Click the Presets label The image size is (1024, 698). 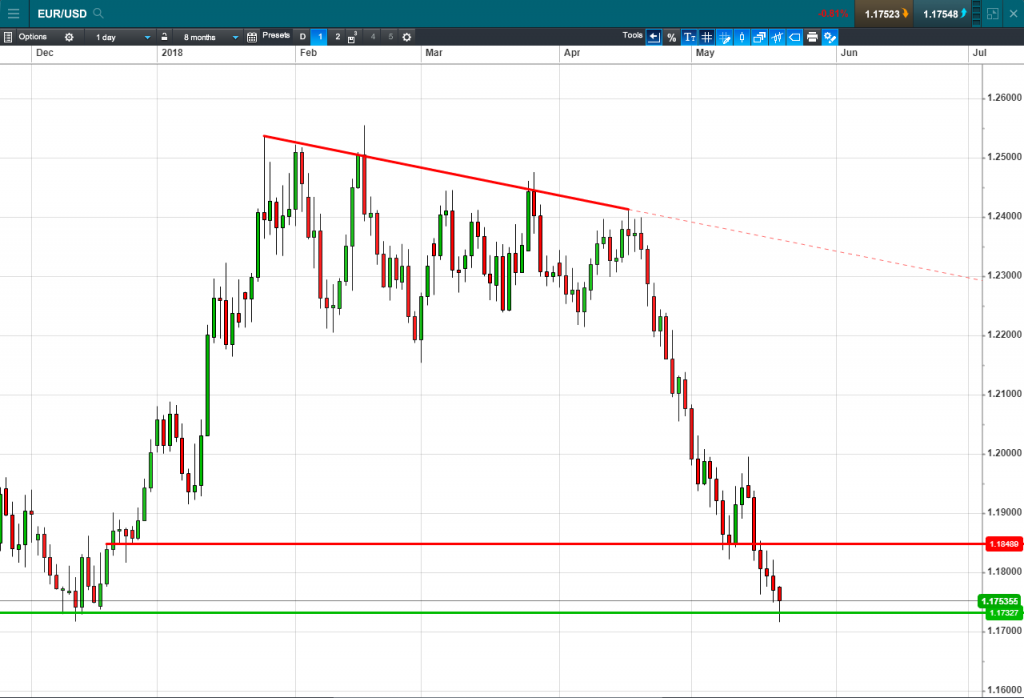pyautogui.click(x=276, y=35)
